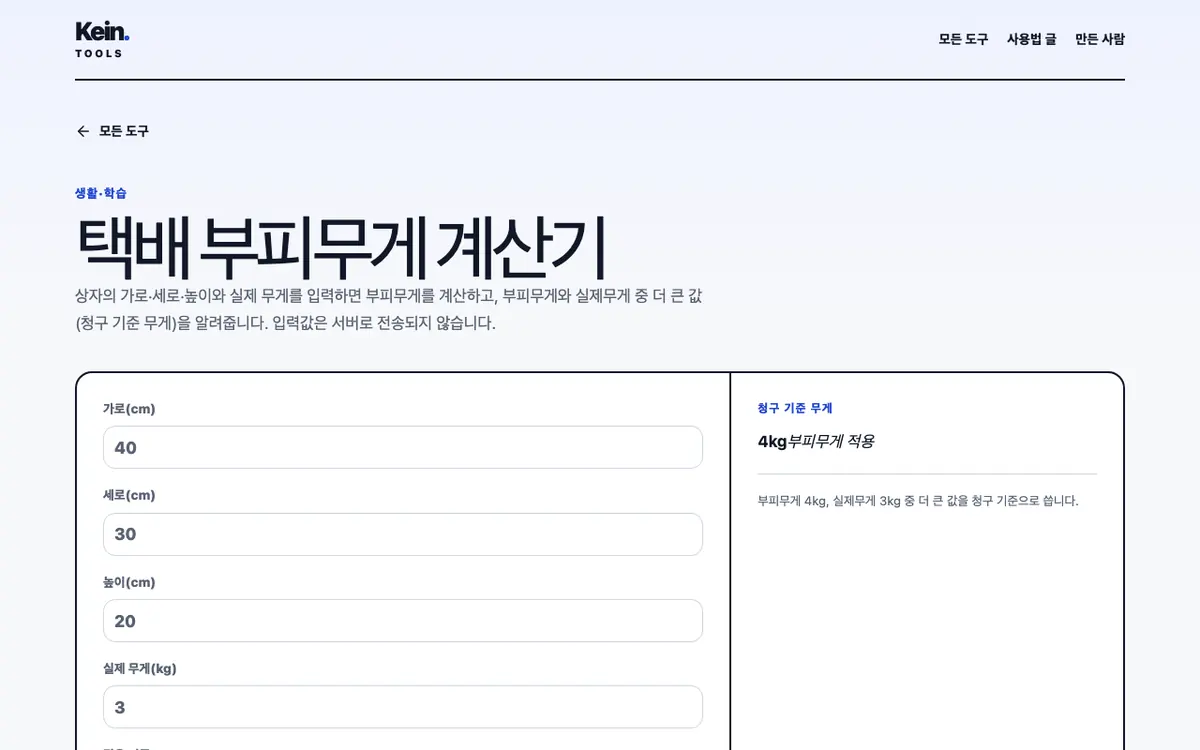
Task: Open the 사용법 글 navigation item
Action: pyautogui.click(x=1031, y=39)
